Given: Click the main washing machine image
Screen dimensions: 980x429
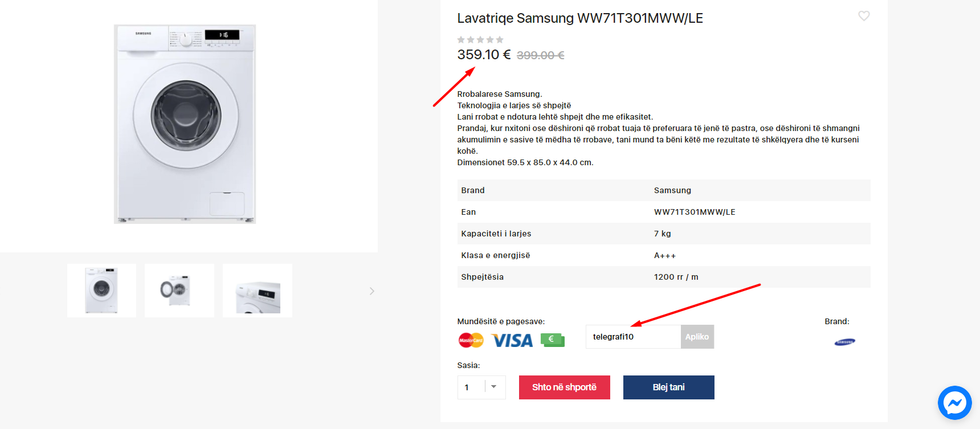Looking at the screenshot, I should coord(188,123).
